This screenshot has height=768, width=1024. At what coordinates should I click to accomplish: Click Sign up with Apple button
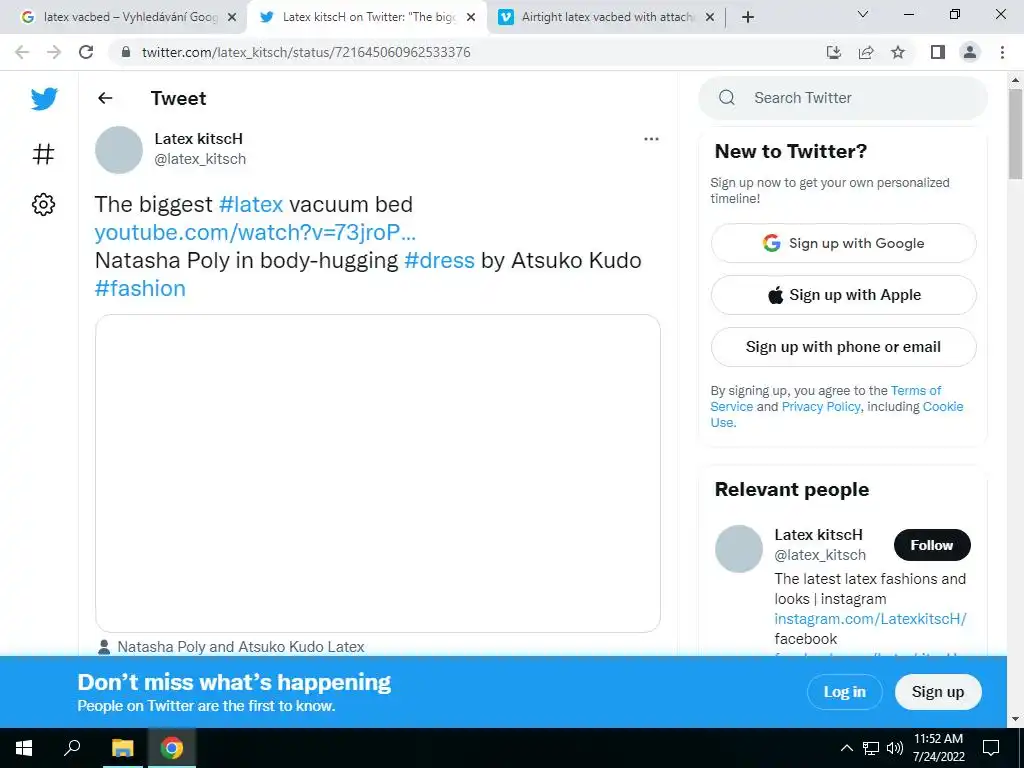coord(843,295)
